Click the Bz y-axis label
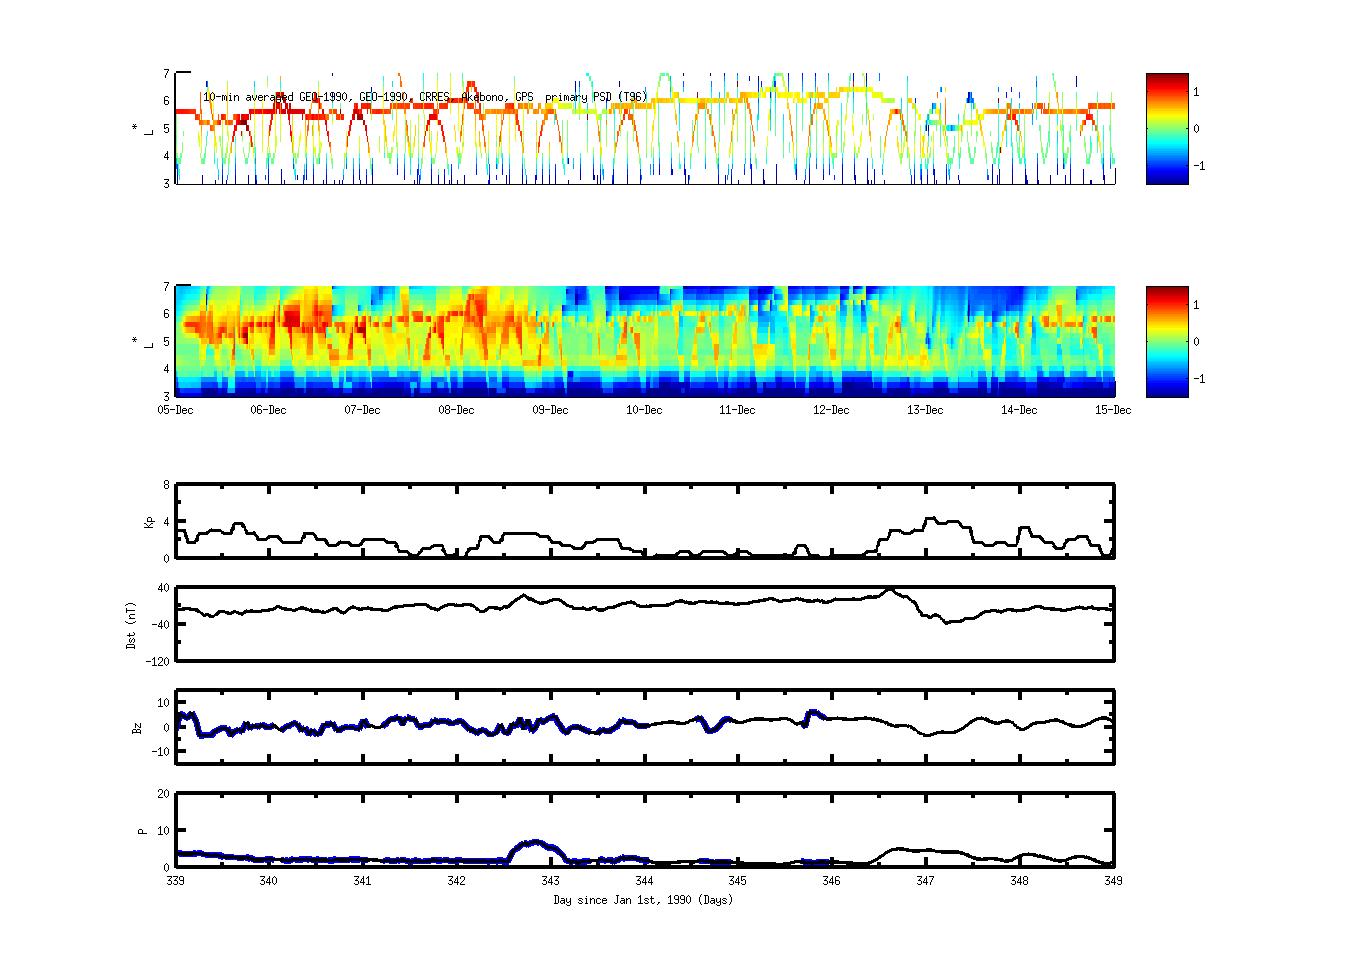 coord(137,727)
